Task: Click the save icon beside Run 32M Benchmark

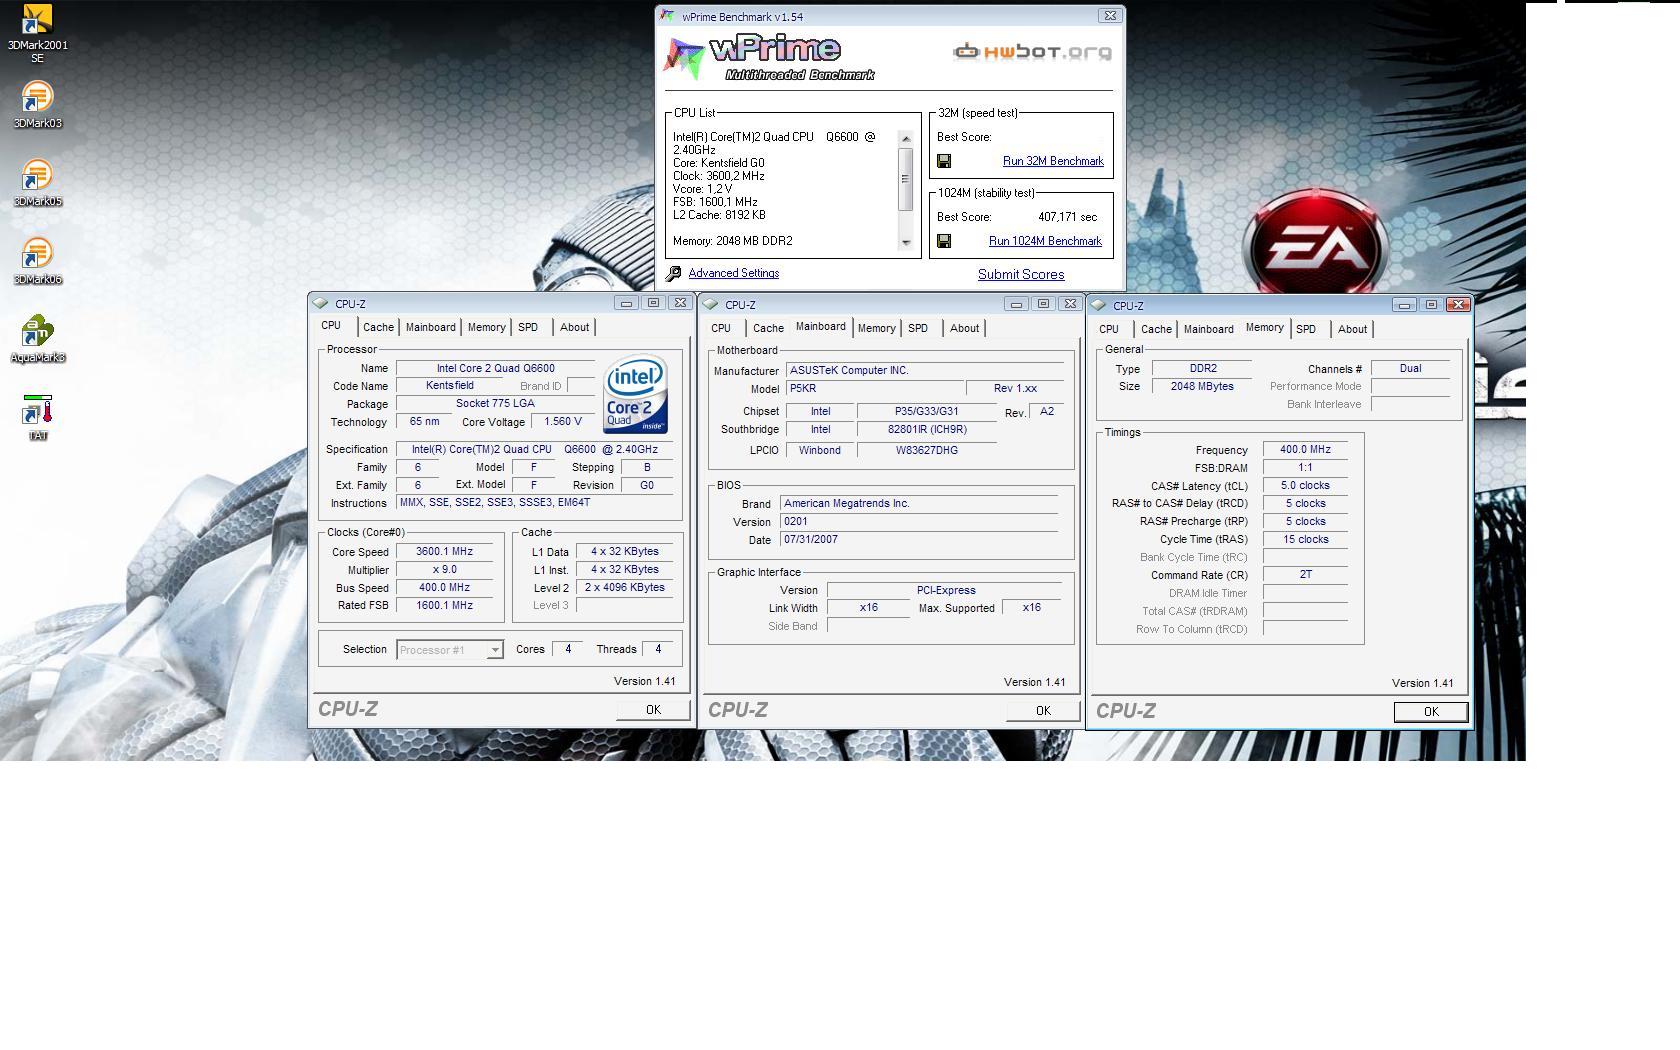Action: click(944, 161)
